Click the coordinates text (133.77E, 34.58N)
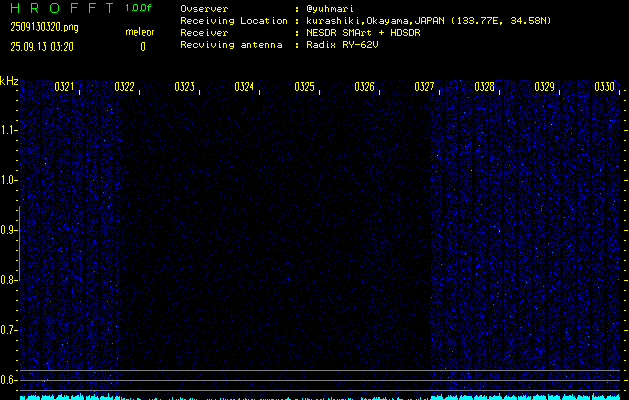629x400 pixels. [501, 21]
